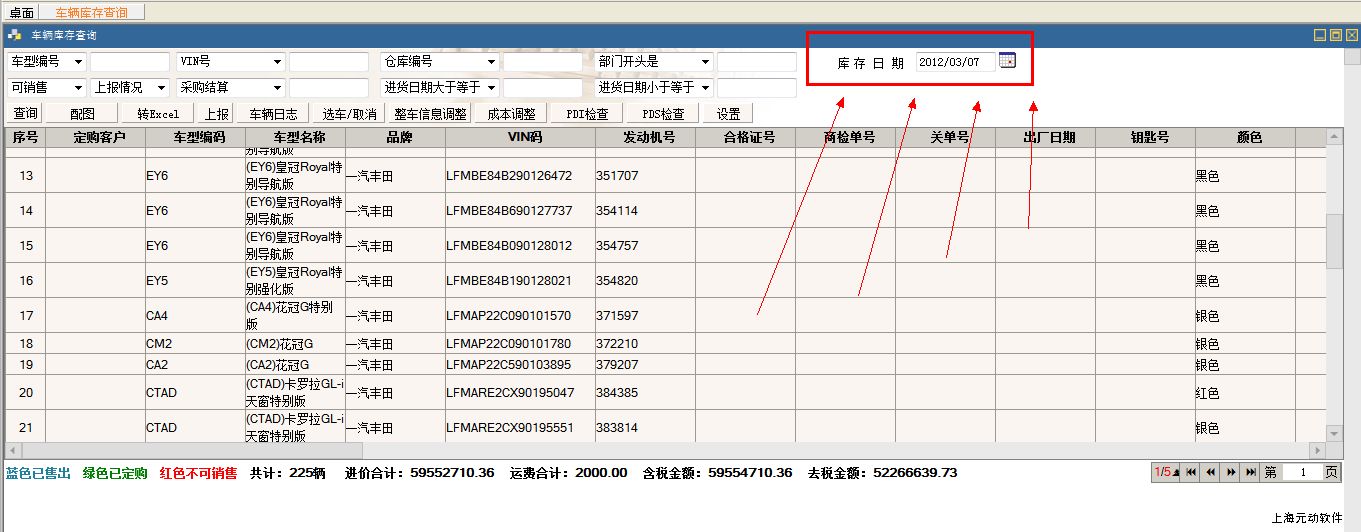This screenshot has width=1361, height=532.
Task: Restore the inner 车辆库存查询 window
Action: (1335, 35)
